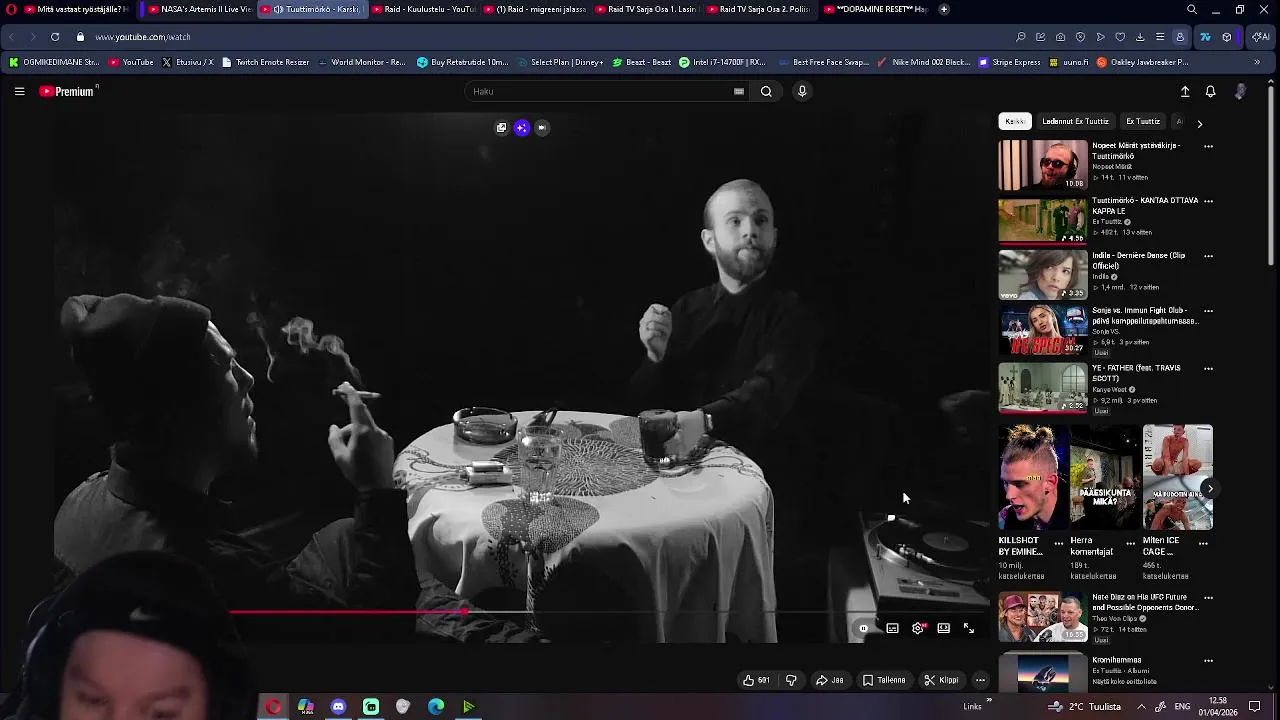This screenshot has height=720, width=1280.
Task: Open options menu for YE - FATHER video
Action: pos(1208,369)
